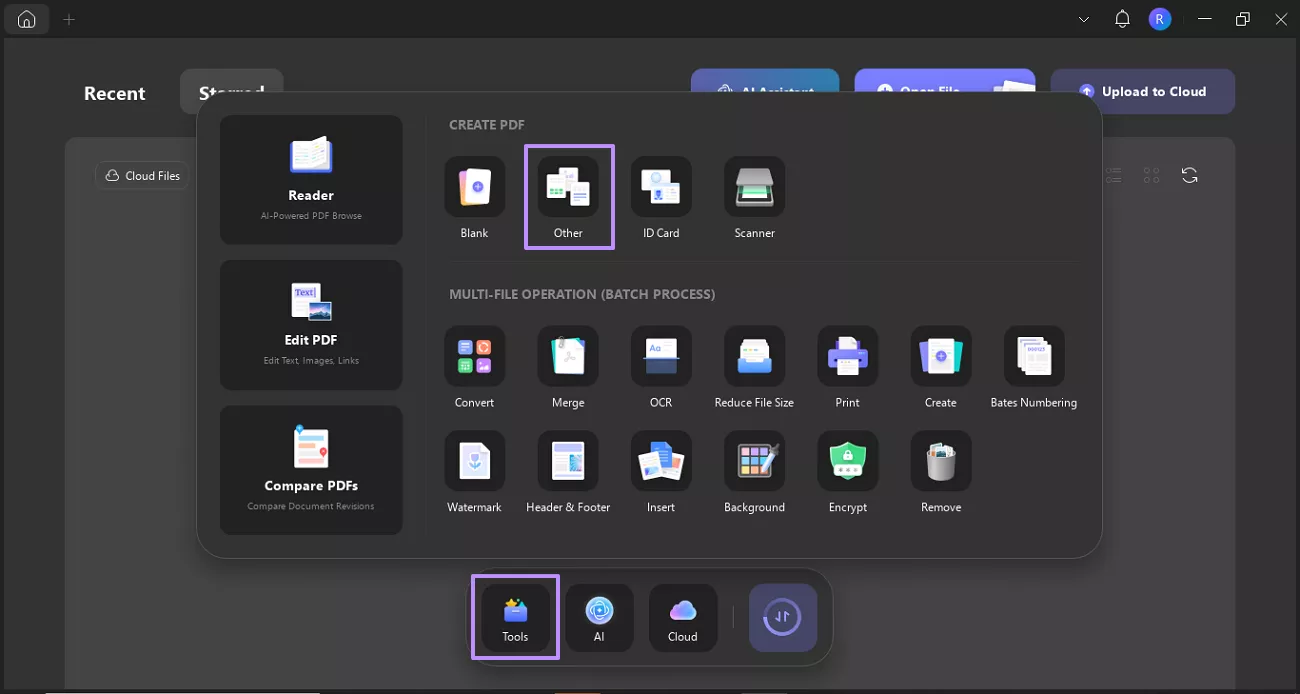Switch to the Recent tab
The width and height of the screenshot is (1300, 694).
pos(114,93)
